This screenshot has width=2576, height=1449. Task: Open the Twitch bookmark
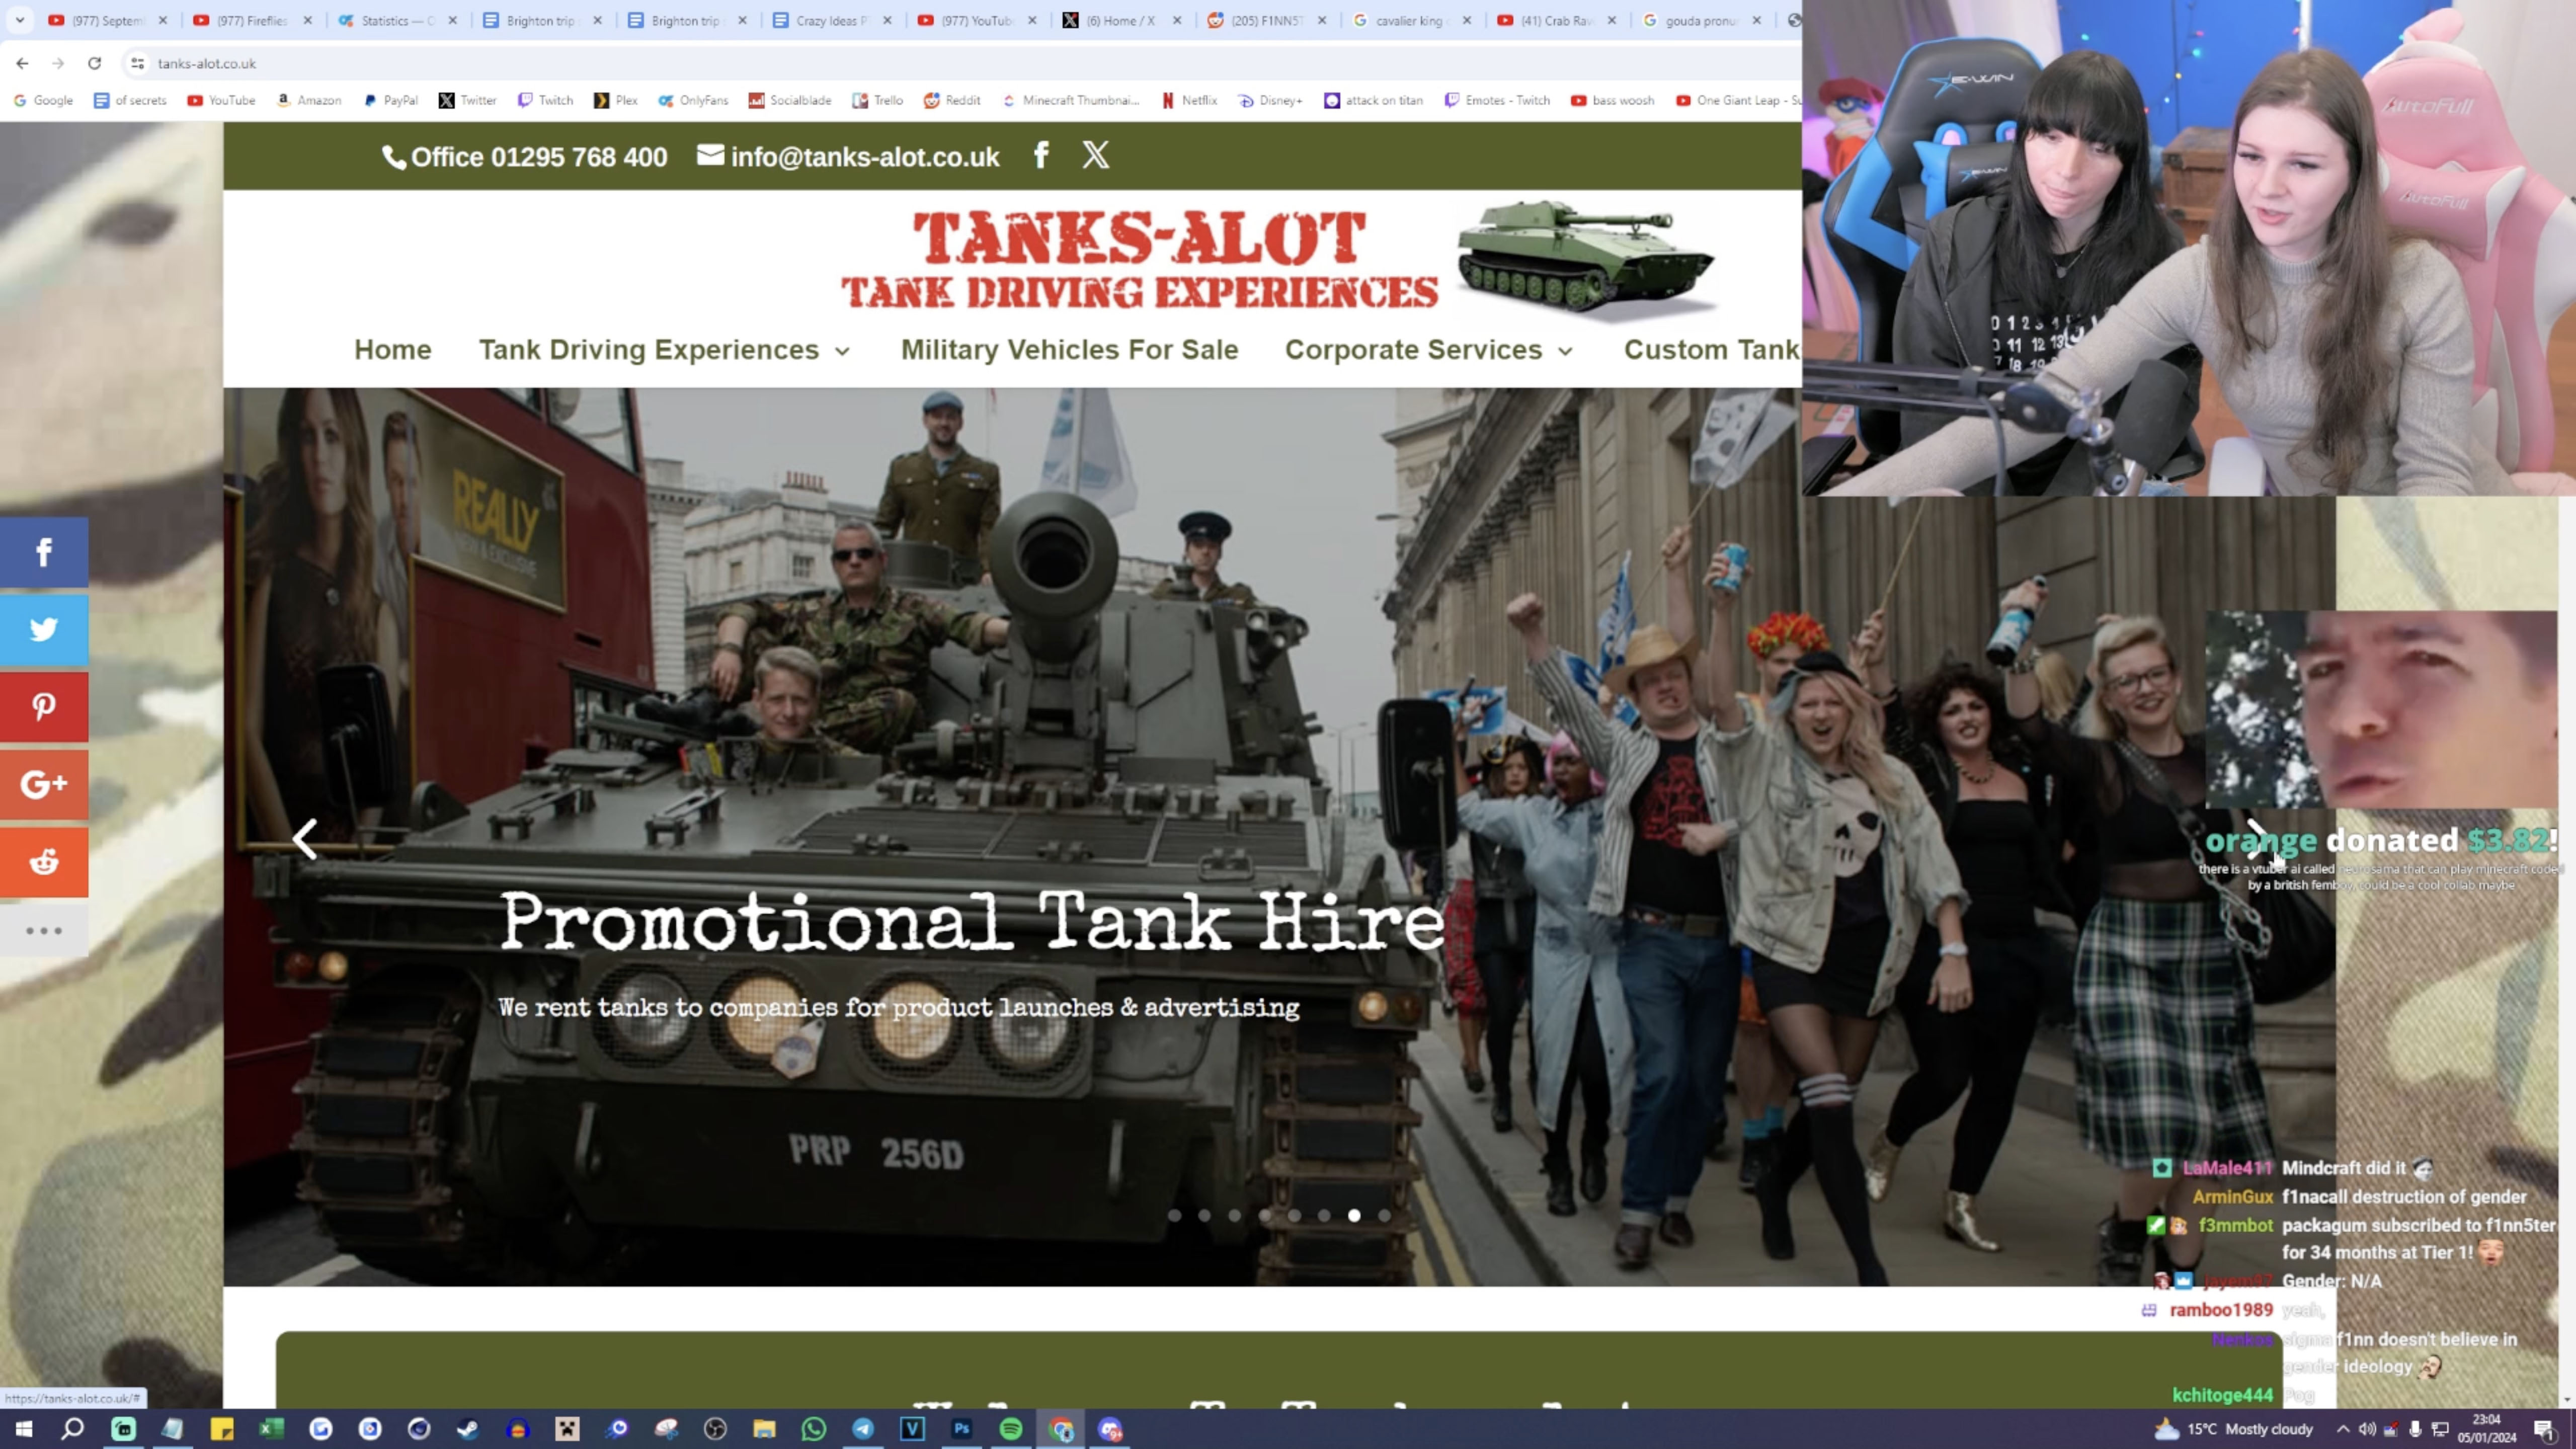coord(546,100)
